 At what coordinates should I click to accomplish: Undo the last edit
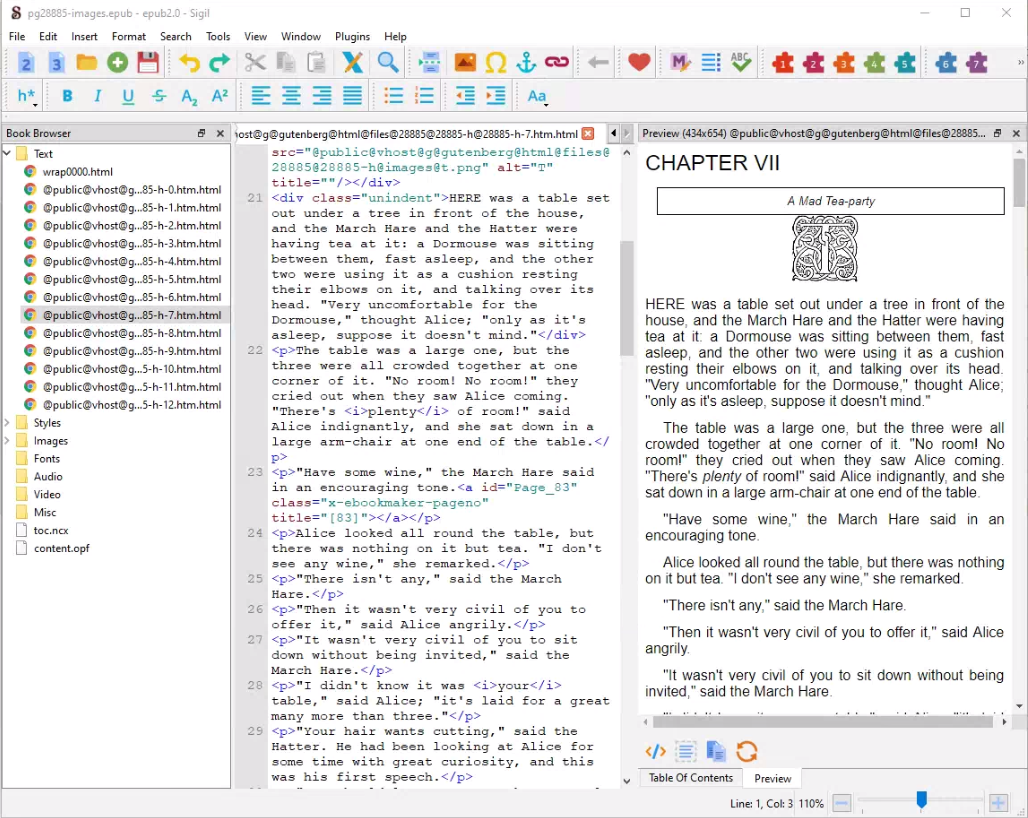click(x=190, y=61)
